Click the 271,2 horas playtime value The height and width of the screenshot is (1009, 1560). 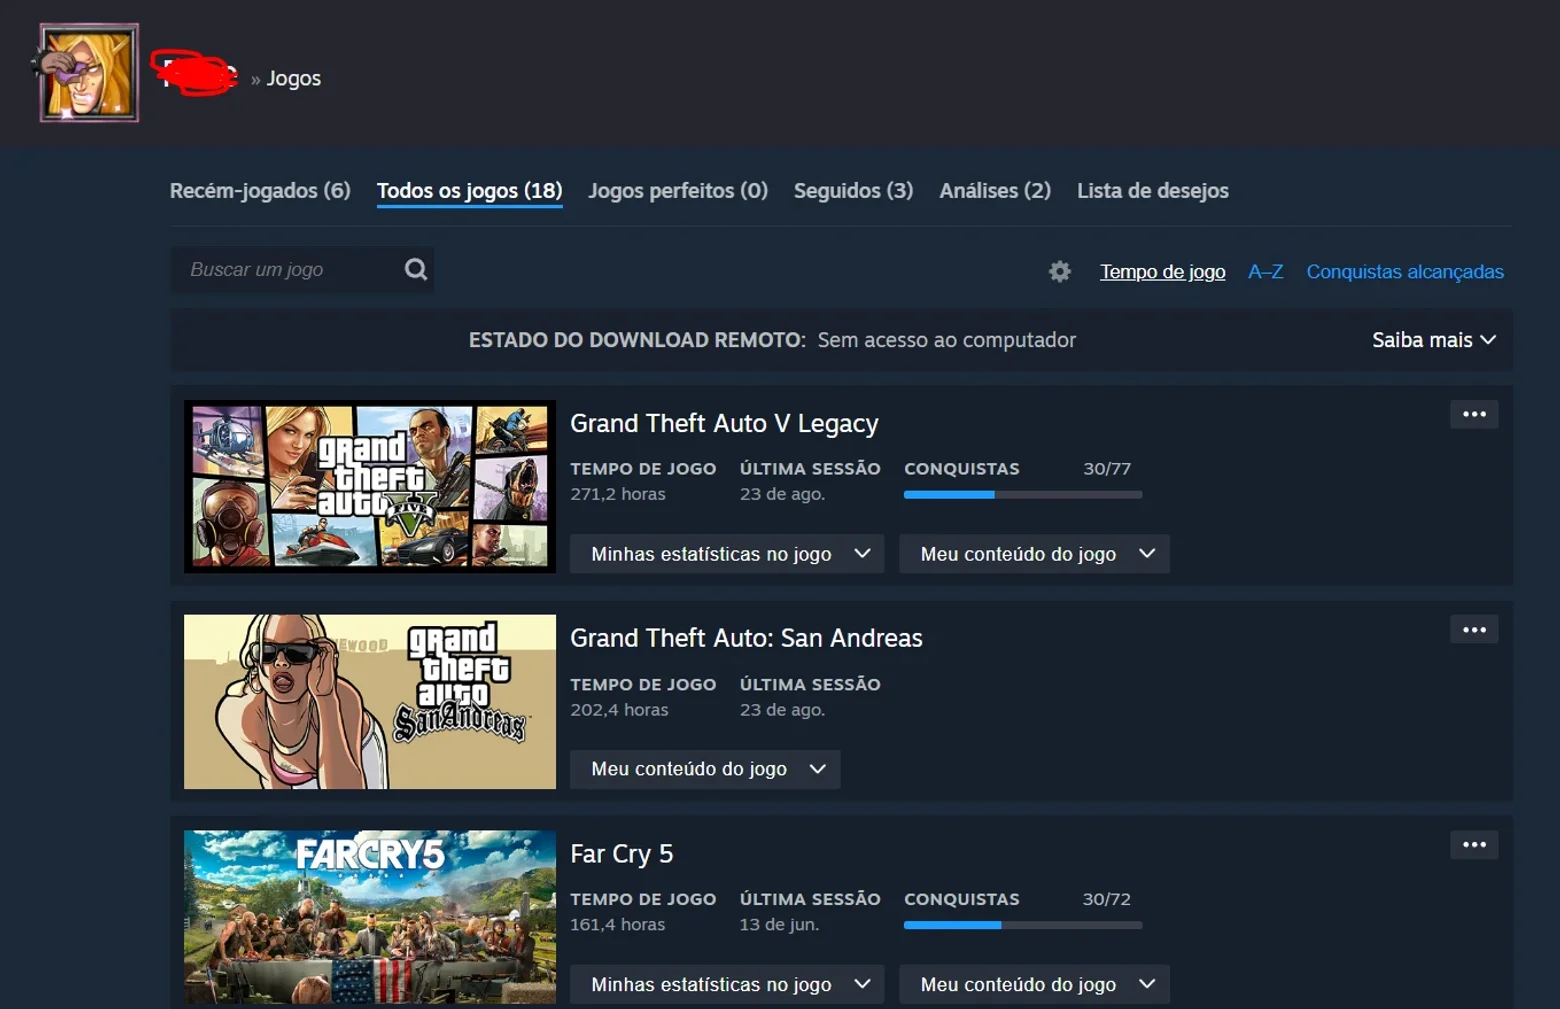pyautogui.click(x=618, y=494)
